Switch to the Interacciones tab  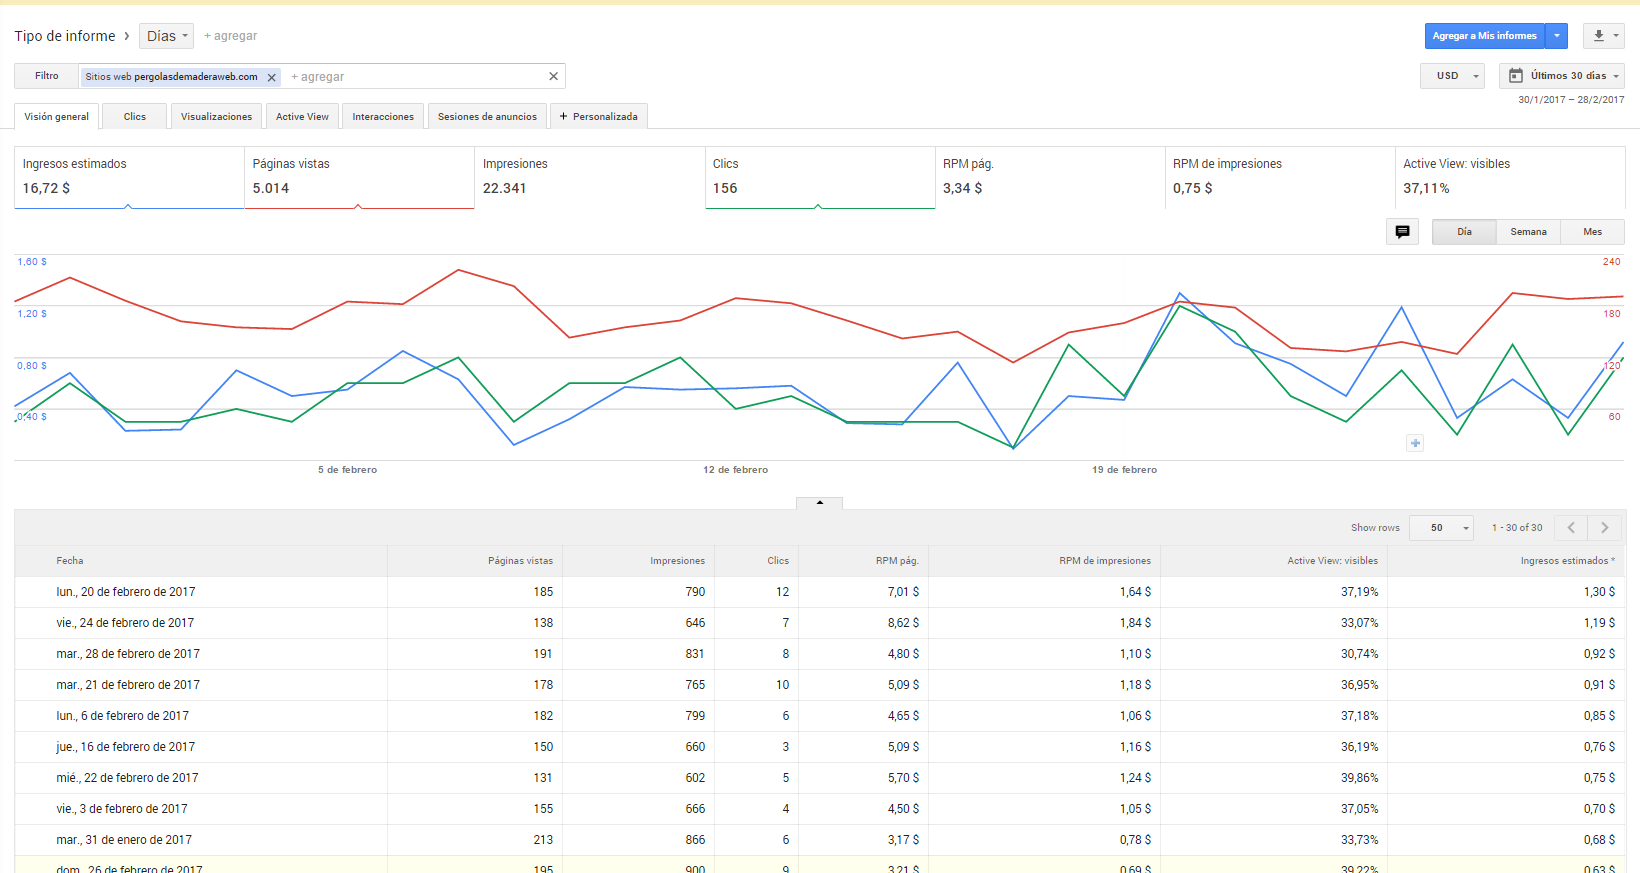point(383,117)
